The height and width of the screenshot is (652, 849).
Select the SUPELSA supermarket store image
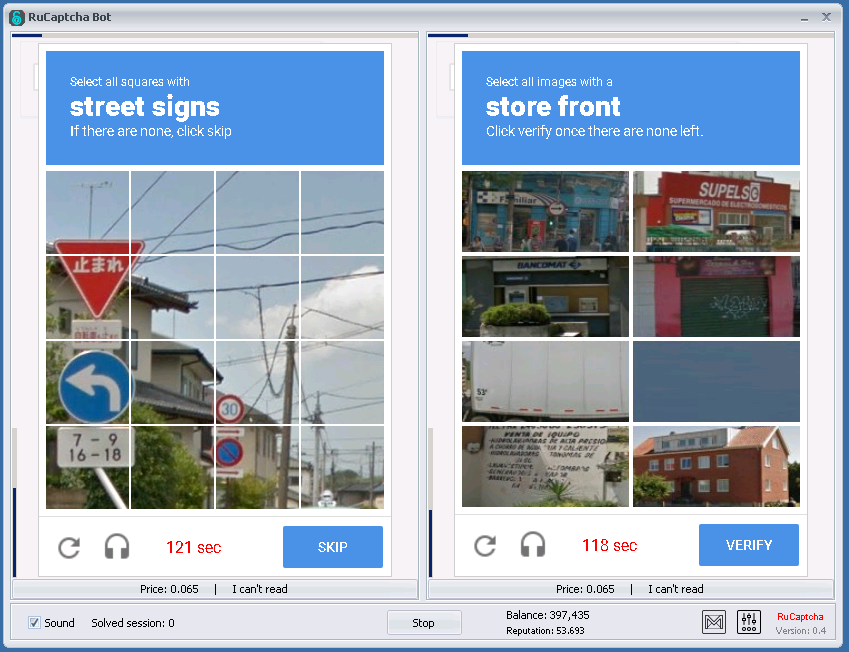click(716, 211)
